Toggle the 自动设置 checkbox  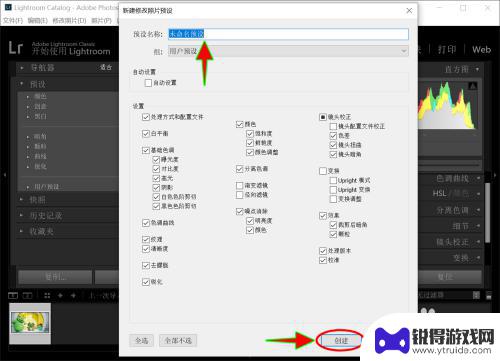pos(148,83)
